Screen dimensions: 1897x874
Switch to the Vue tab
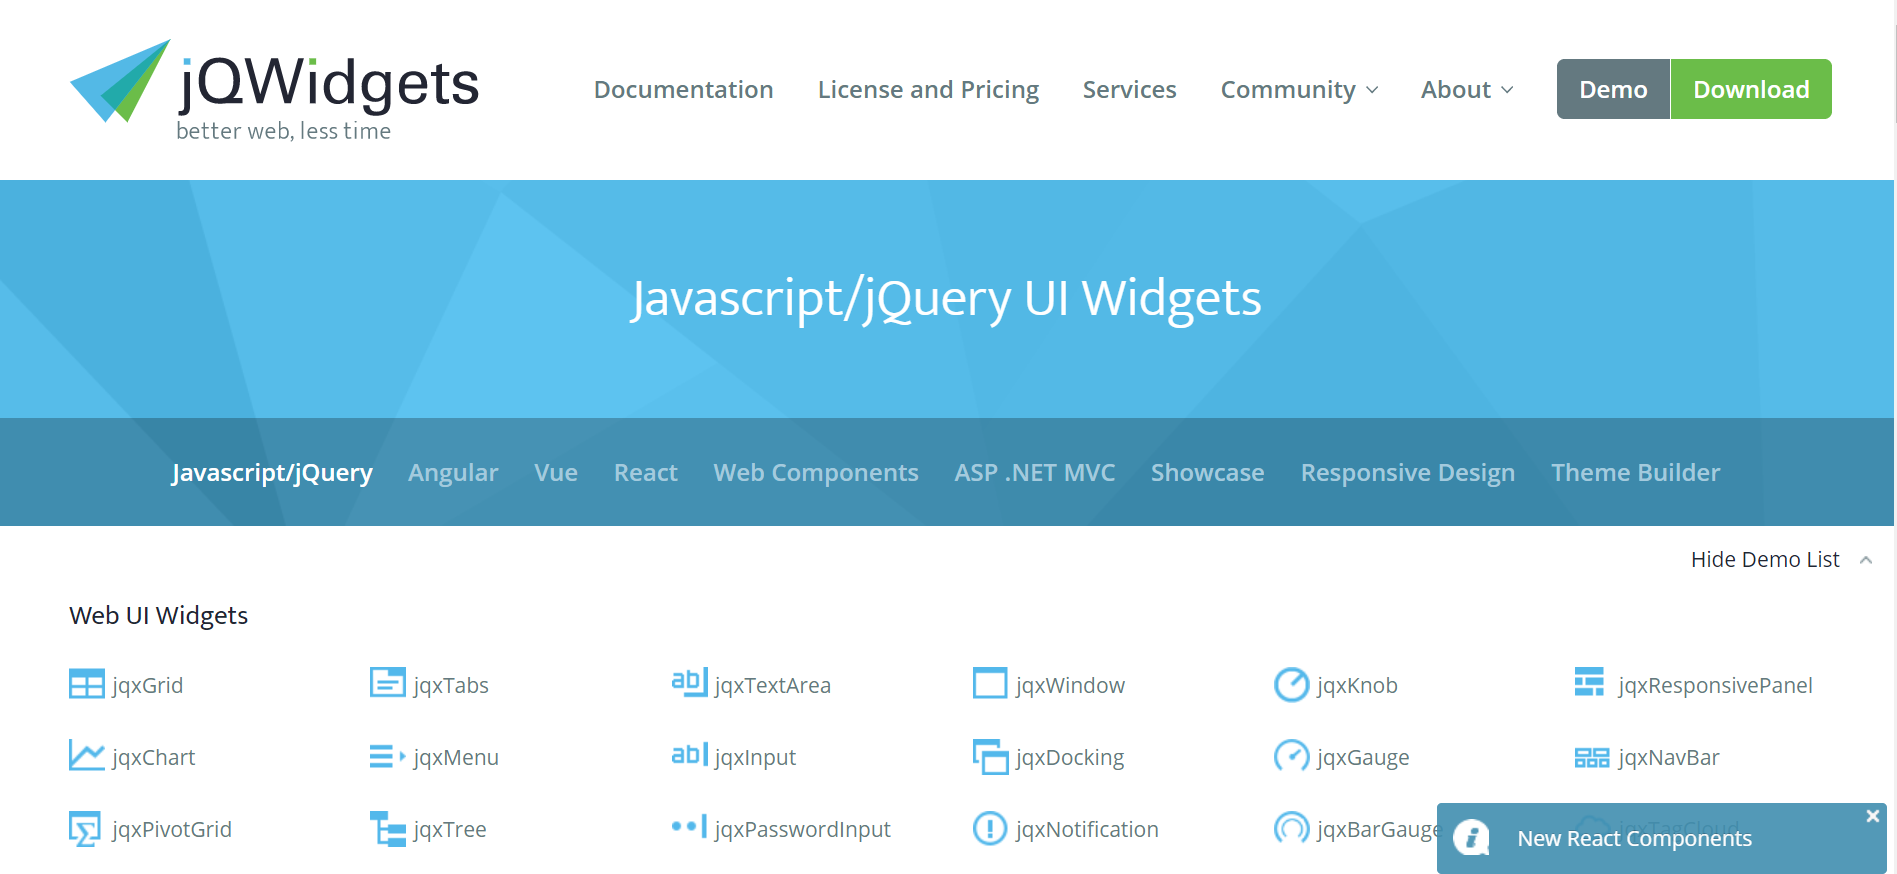pyautogui.click(x=556, y=472)
